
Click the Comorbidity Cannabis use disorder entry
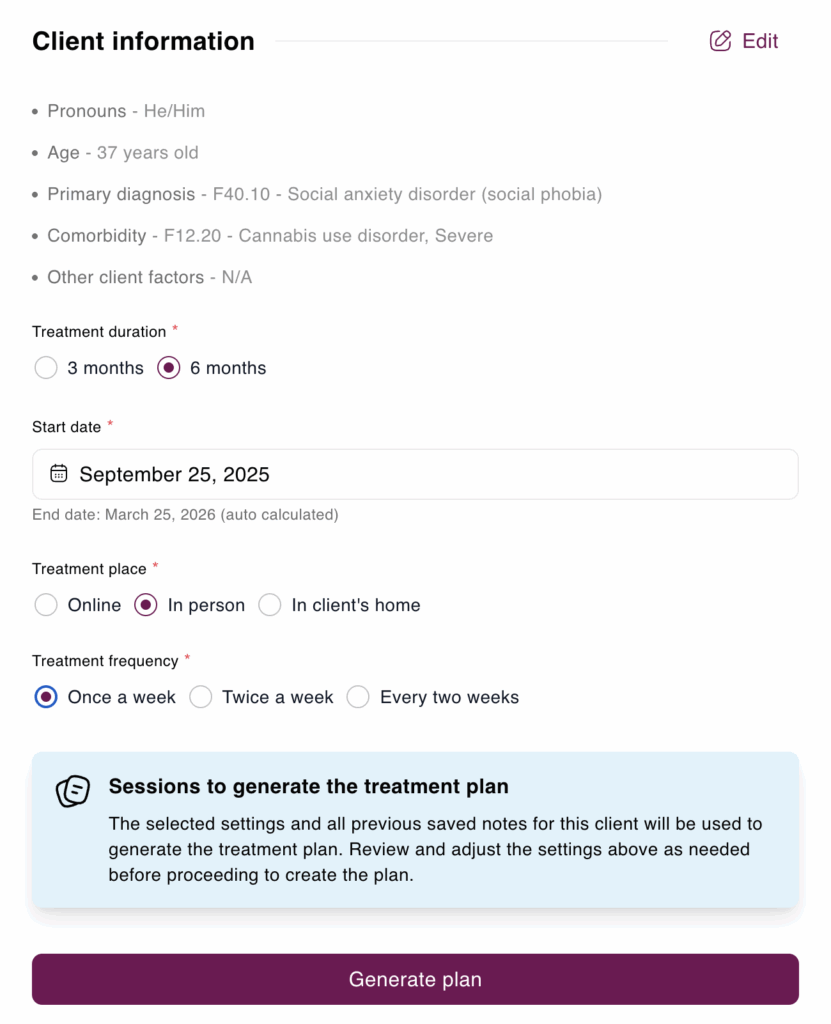coord(270,236)
